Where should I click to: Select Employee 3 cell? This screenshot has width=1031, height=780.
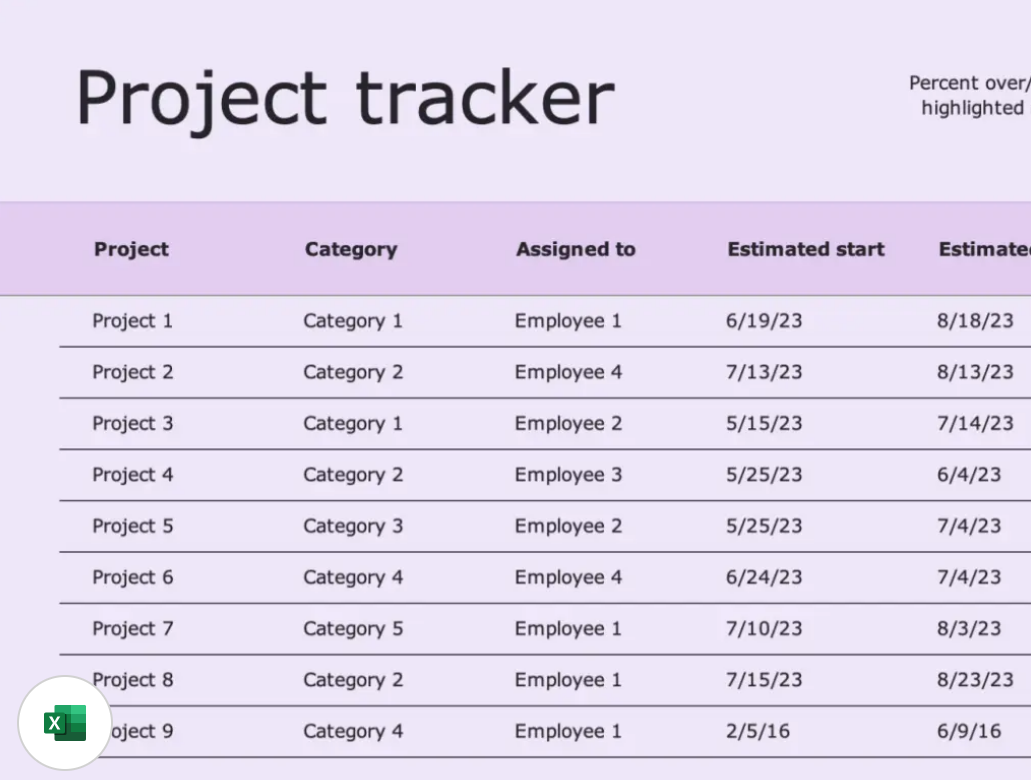(x=568, y=475)
